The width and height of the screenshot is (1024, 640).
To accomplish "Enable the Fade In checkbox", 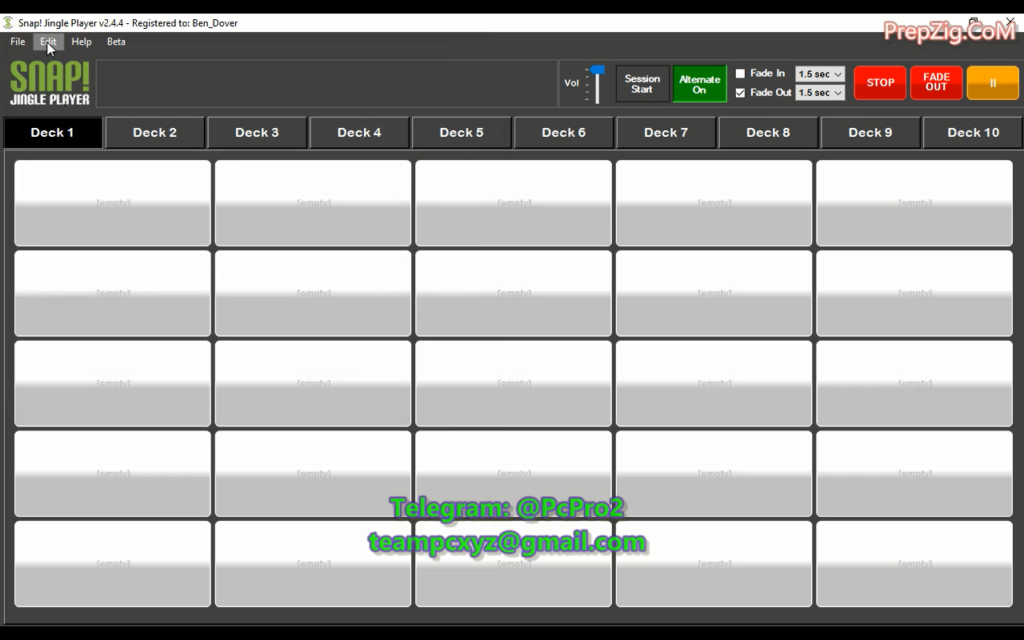I will coord(740,74).
